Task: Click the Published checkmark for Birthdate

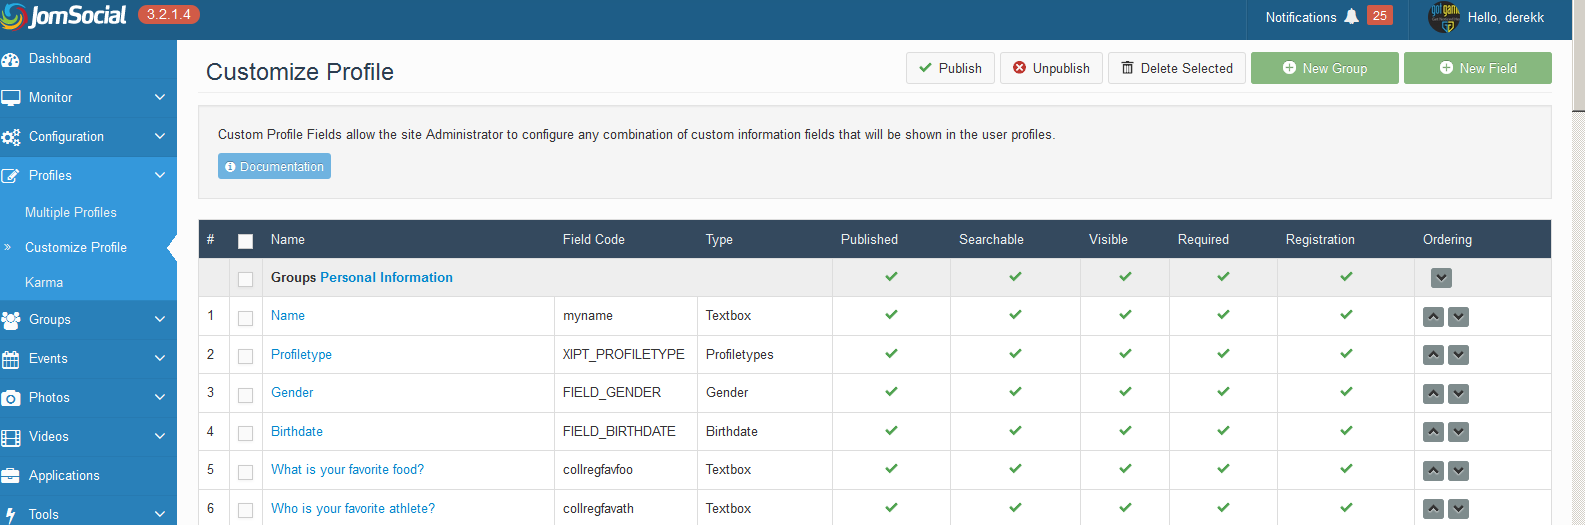Action: click(x=891, y=431)
